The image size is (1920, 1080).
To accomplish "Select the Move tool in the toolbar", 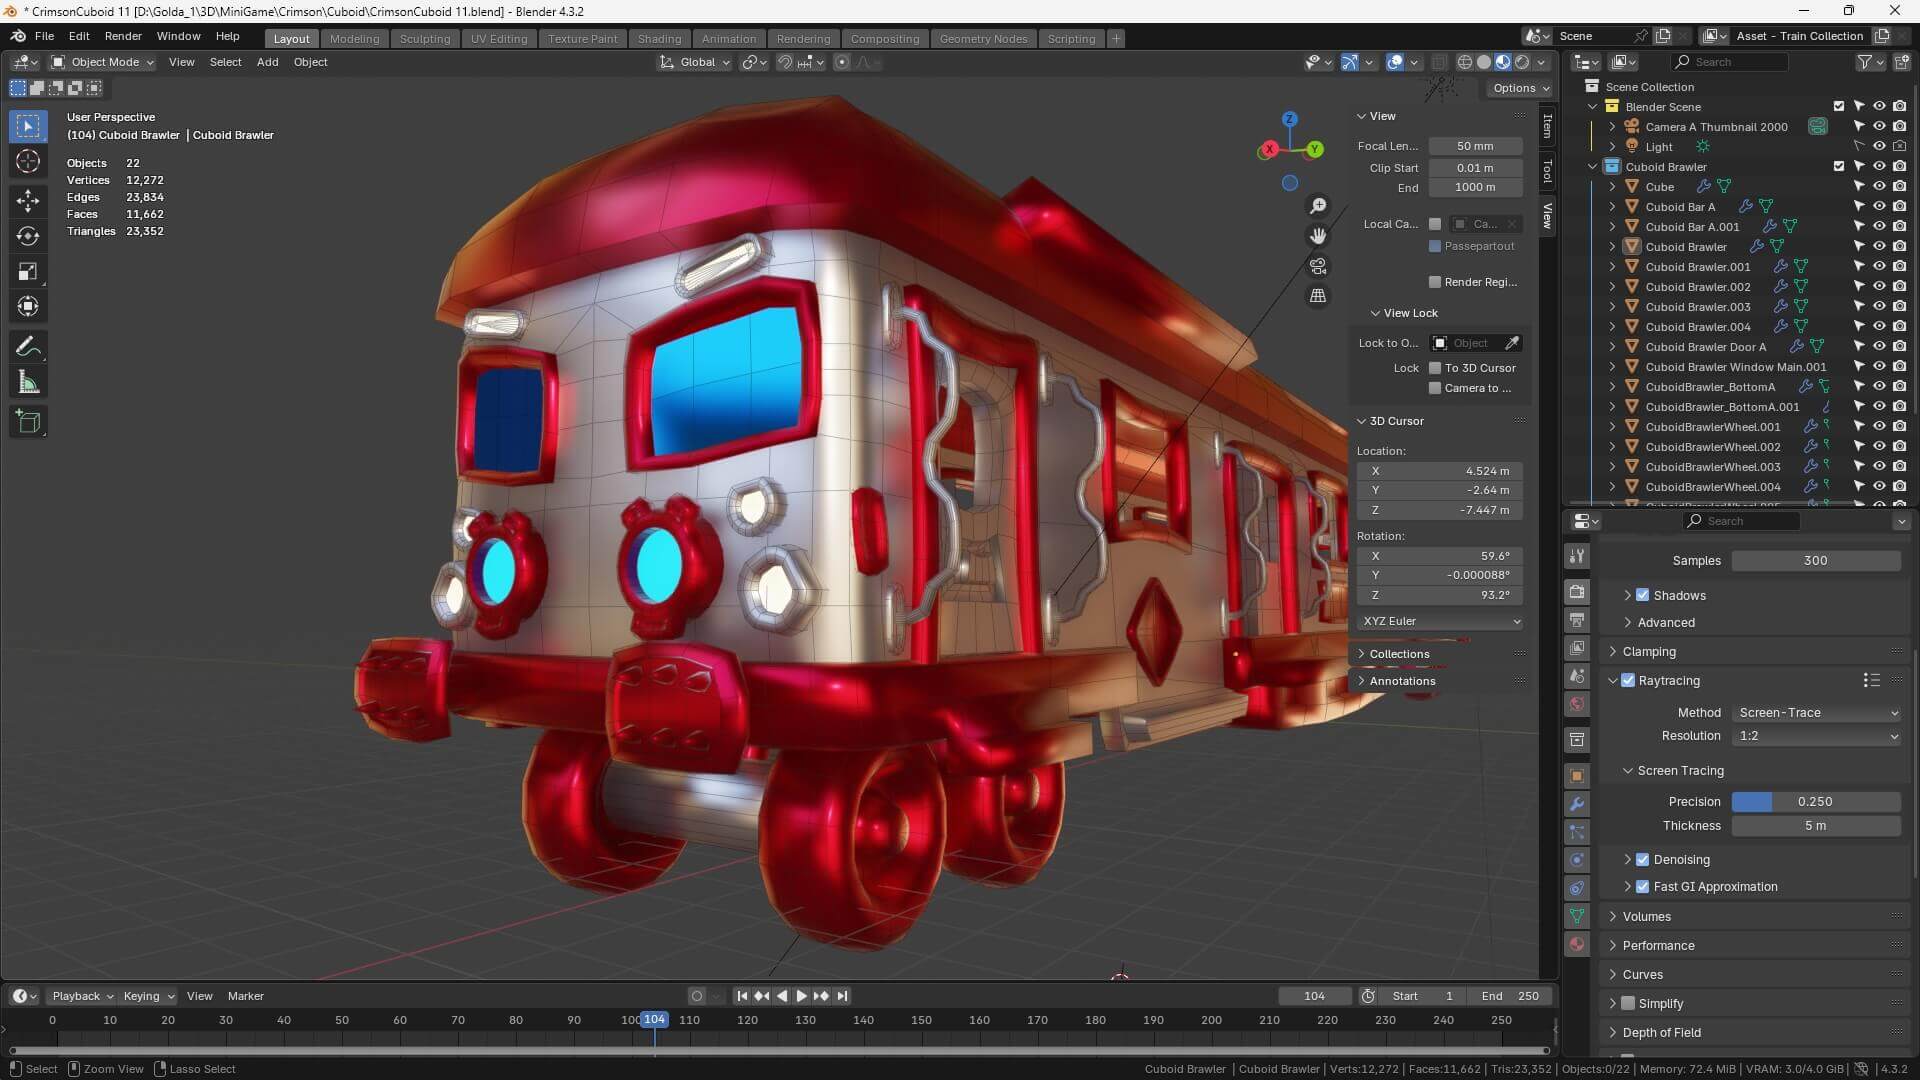I will 27,200.
